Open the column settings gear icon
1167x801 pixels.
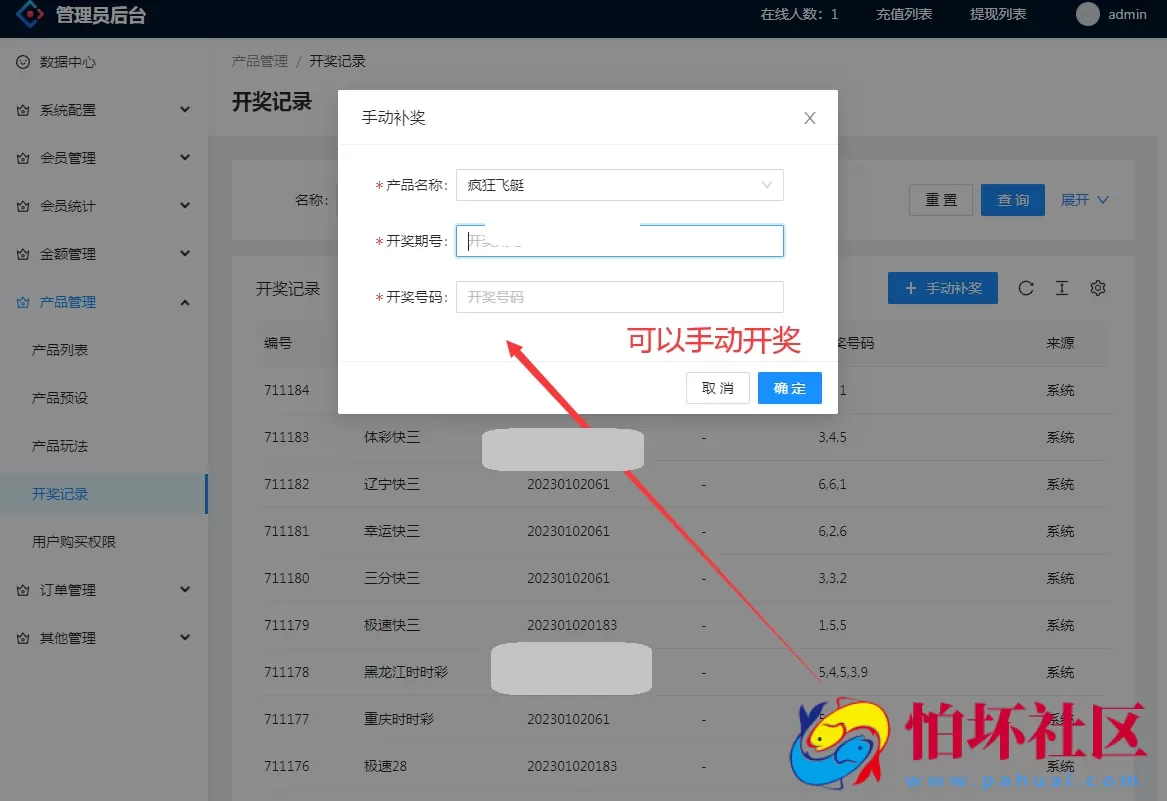pyautogui.click(x=1097, y=288)
